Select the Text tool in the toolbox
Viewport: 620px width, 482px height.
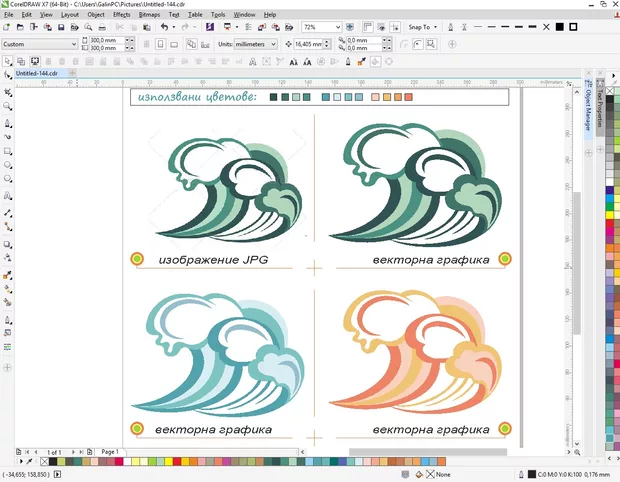click(x=7, y=196)
